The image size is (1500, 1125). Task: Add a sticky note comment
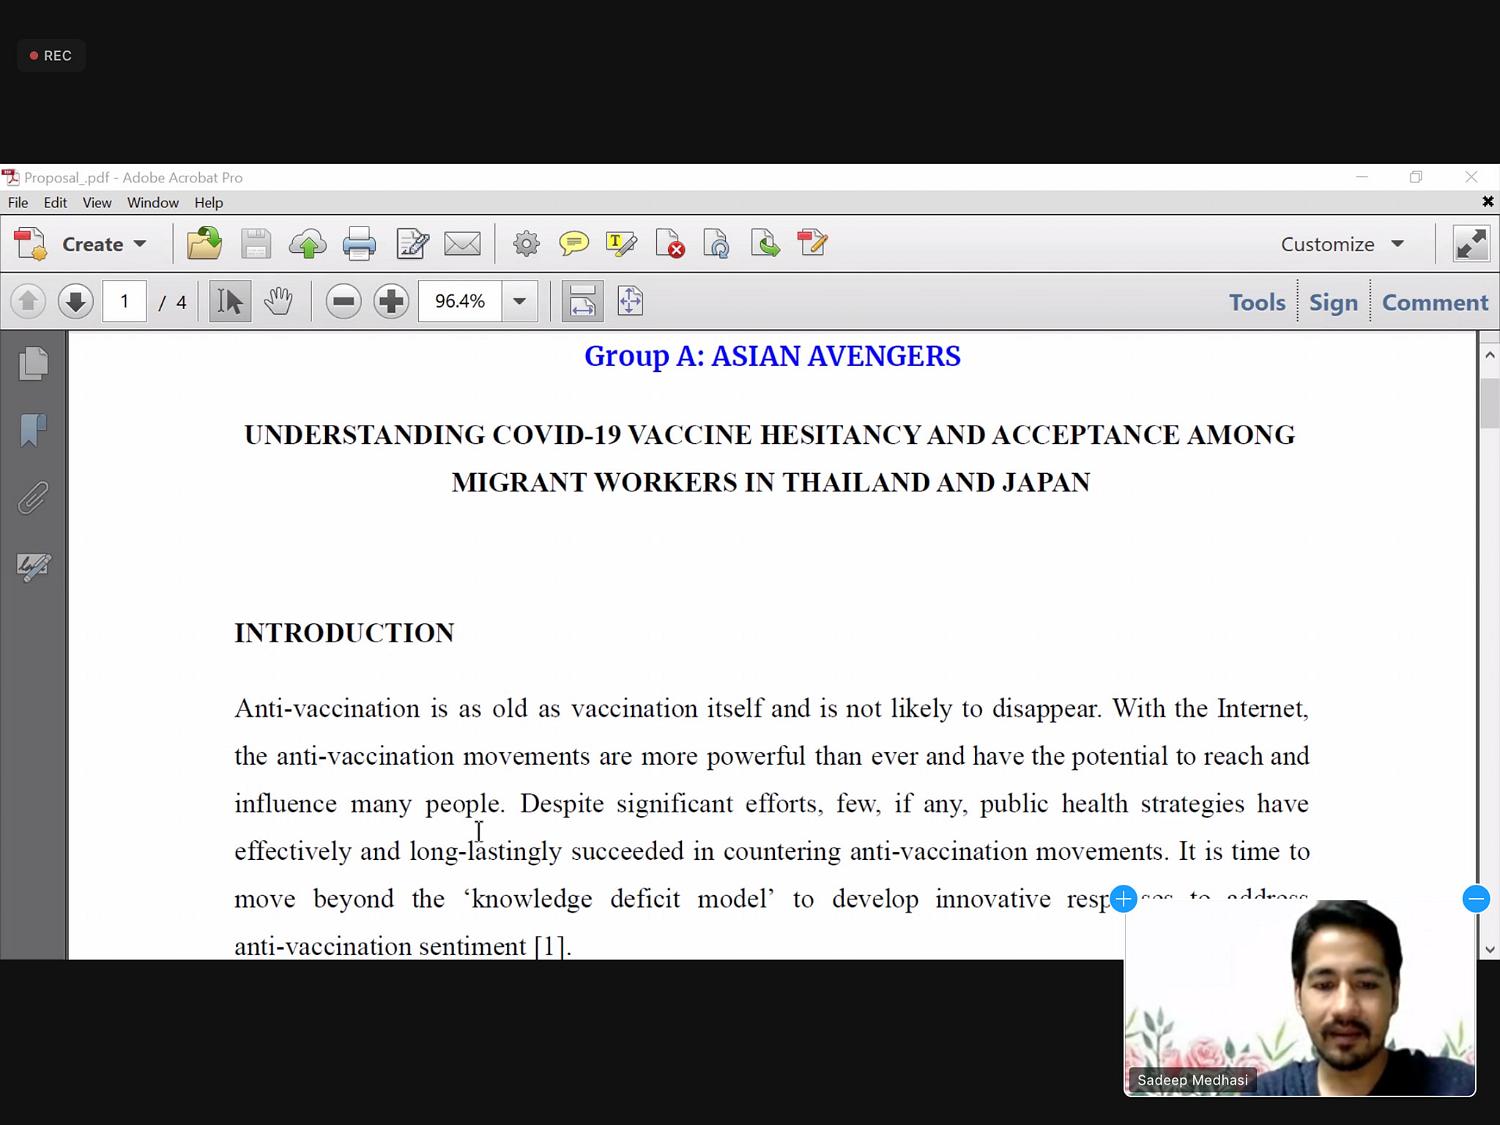574,244
